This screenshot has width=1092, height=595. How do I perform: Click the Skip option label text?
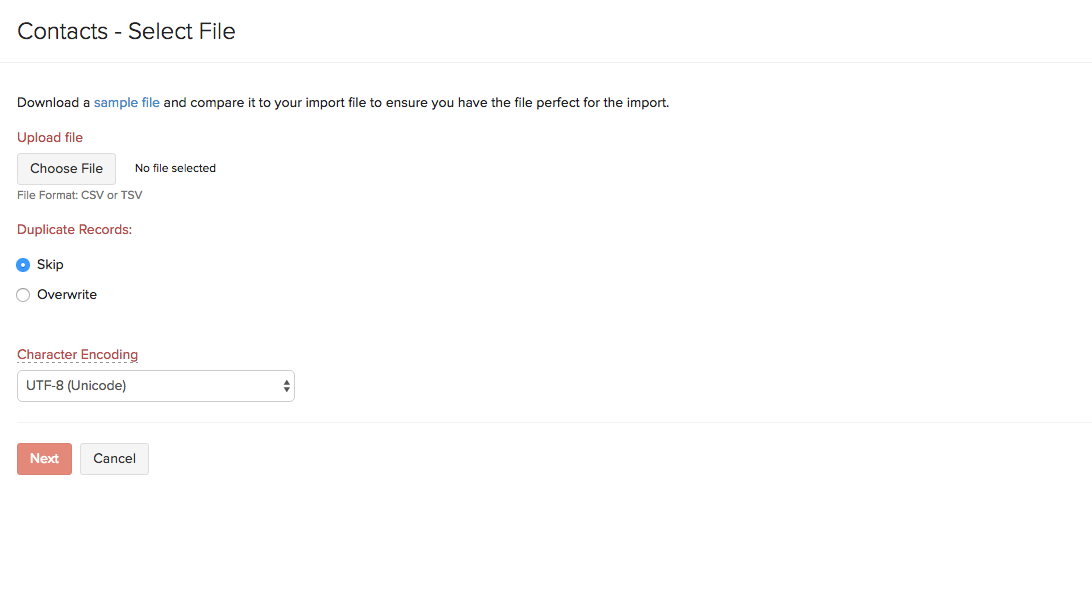tap(50, 265)
